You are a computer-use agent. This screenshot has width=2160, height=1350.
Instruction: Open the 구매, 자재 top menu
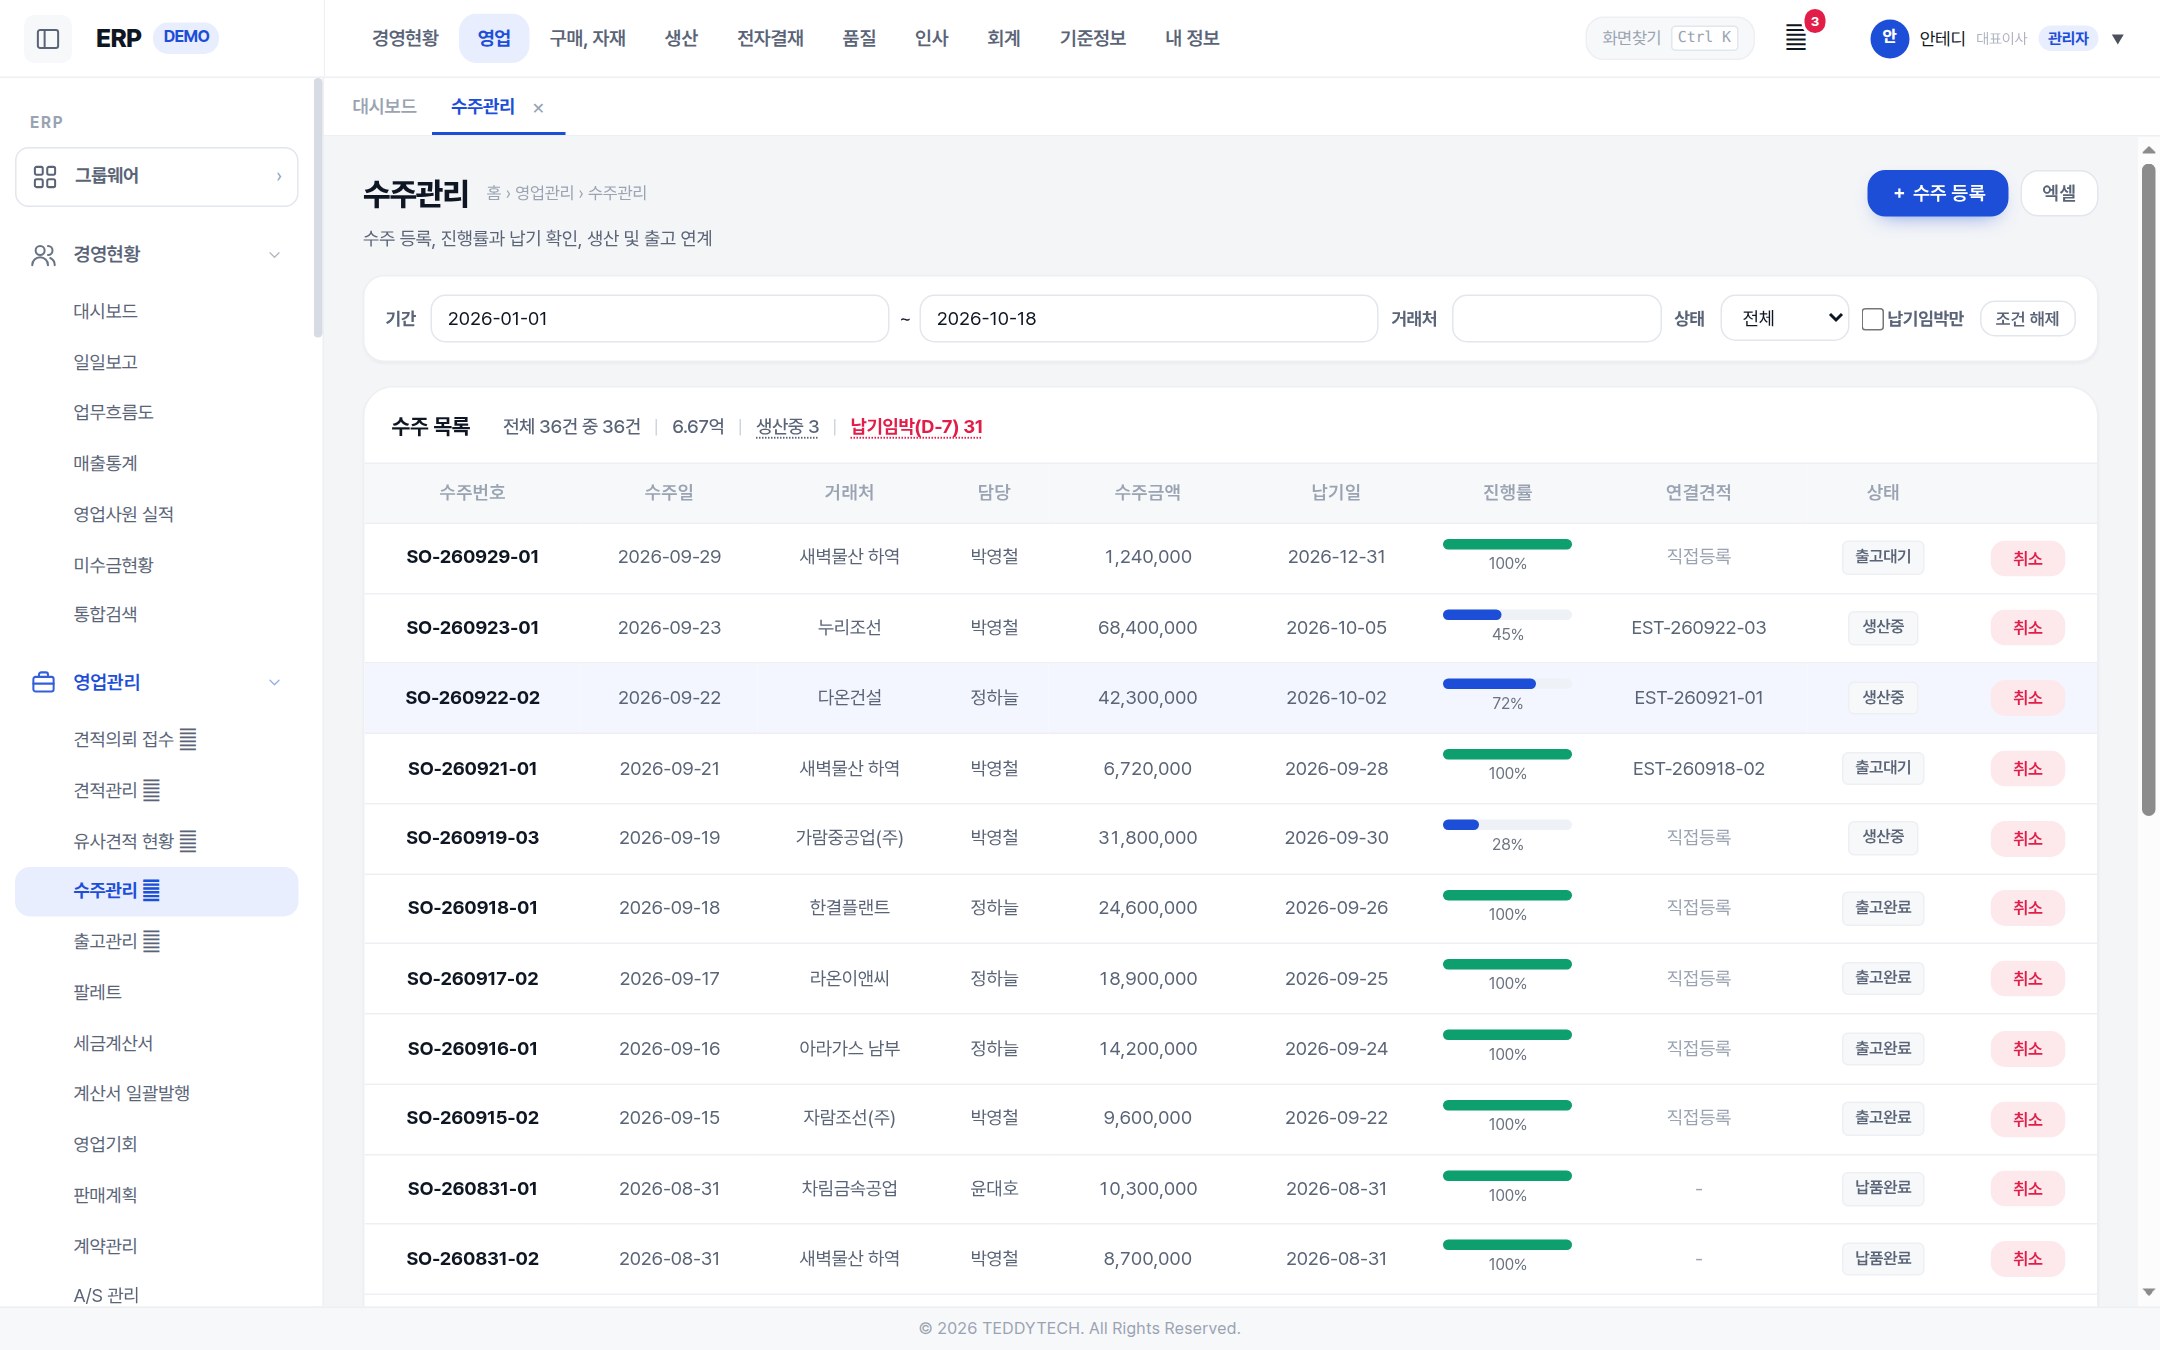pos(588,38)
